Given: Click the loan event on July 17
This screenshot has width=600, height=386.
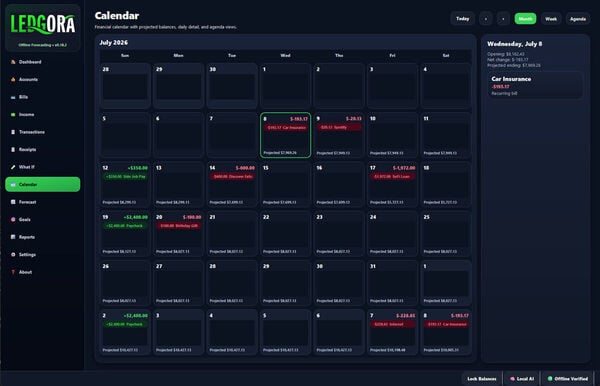Looking at the screenshot, I should pos(393,177).
